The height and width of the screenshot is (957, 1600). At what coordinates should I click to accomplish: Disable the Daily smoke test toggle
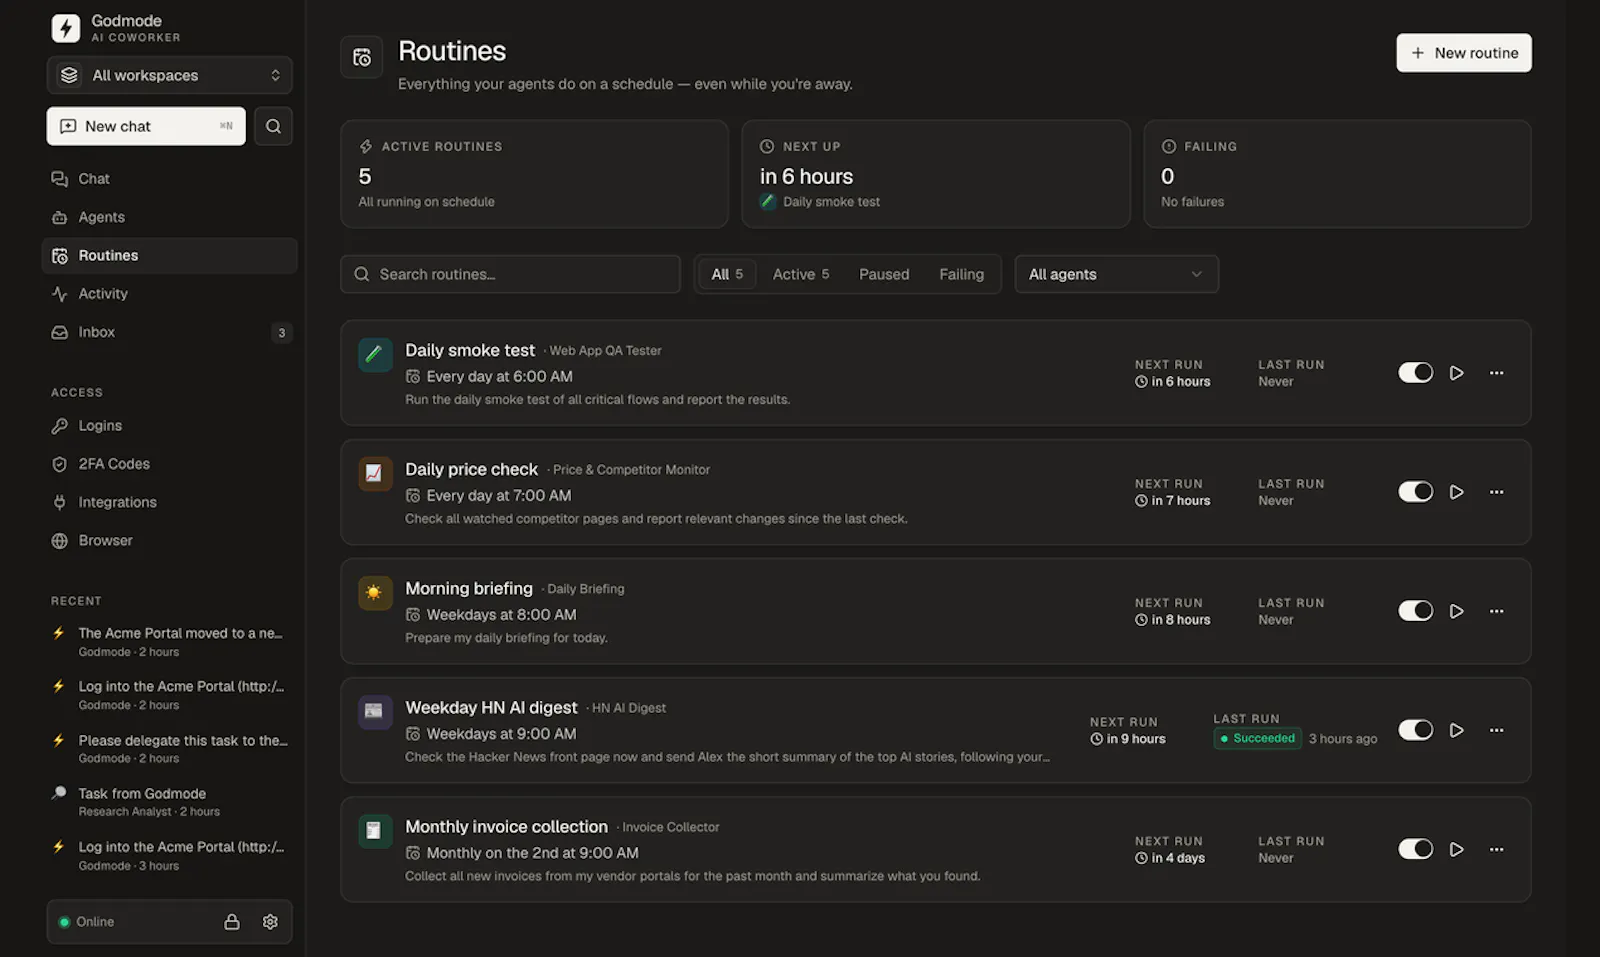(x=1415, y=373)
